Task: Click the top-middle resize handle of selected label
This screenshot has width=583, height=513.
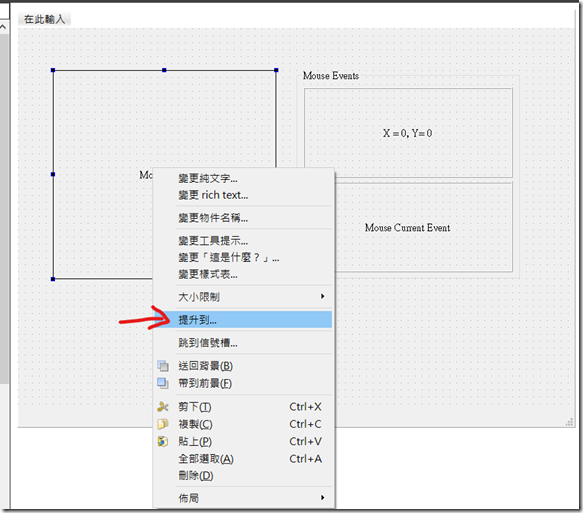Action: click(x=164, y=70)
